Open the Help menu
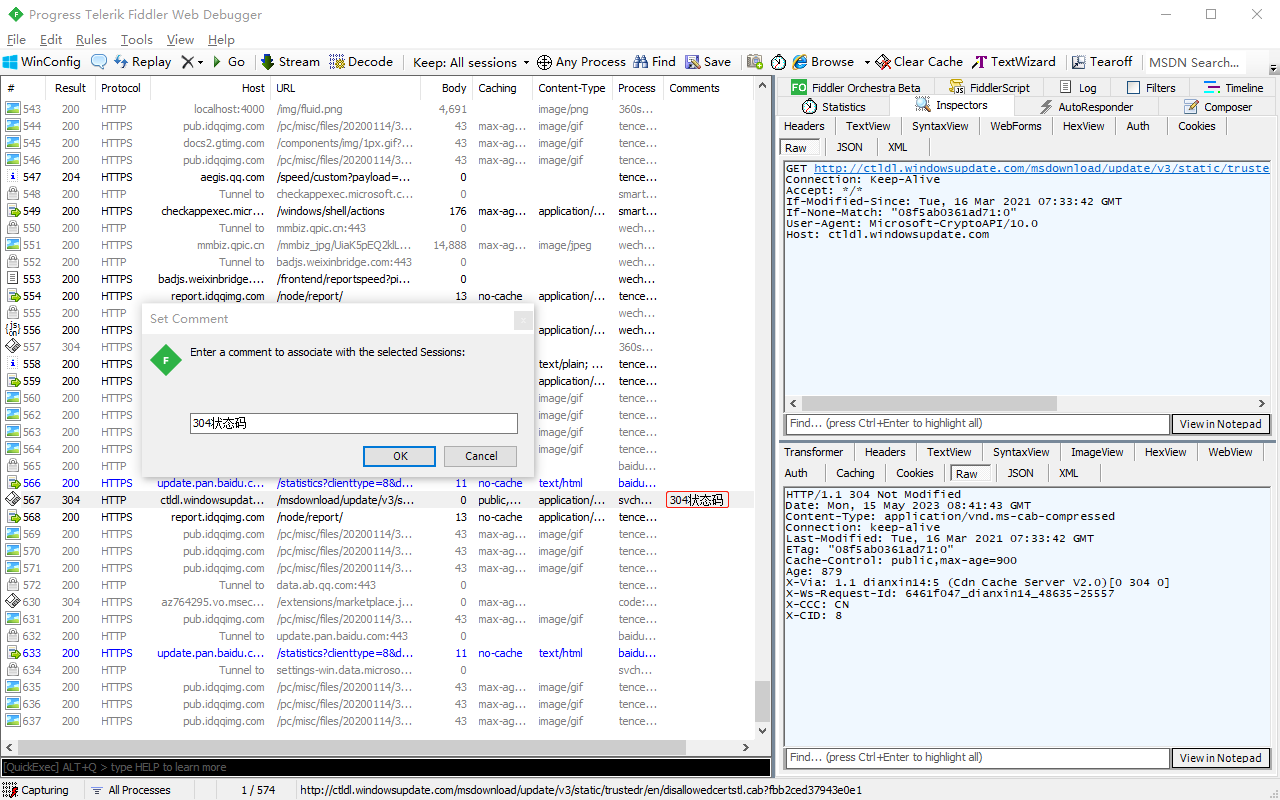This screenshot has width=1280, height=800. coord(221,40)
